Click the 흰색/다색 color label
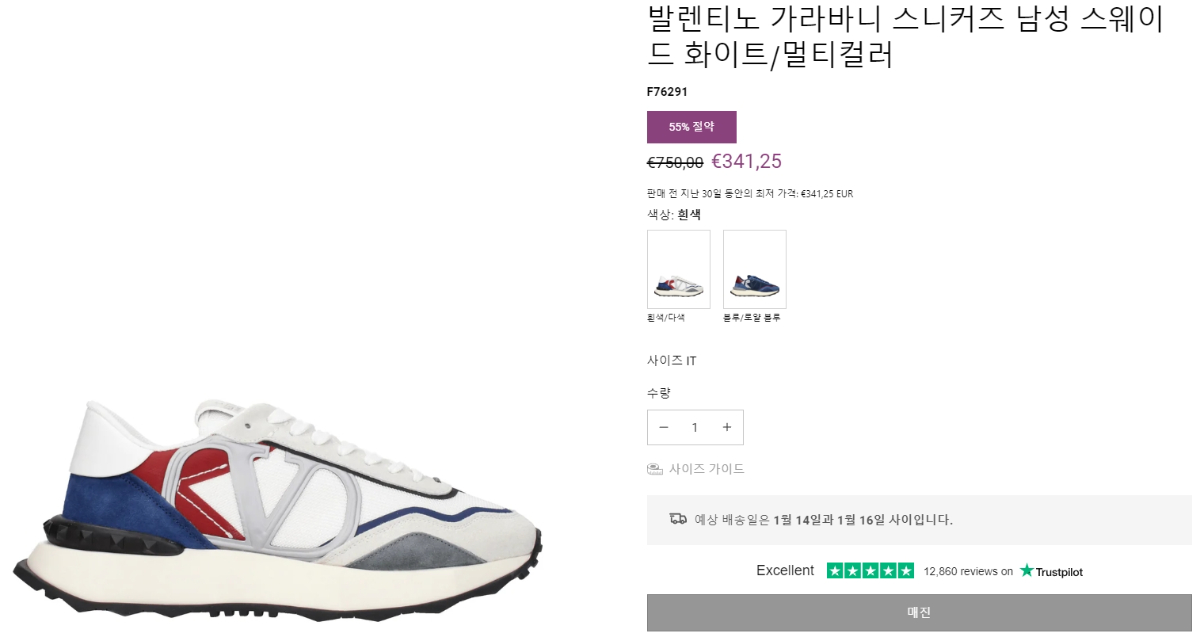Screen dimensions: 1200x637 [666, 317]
